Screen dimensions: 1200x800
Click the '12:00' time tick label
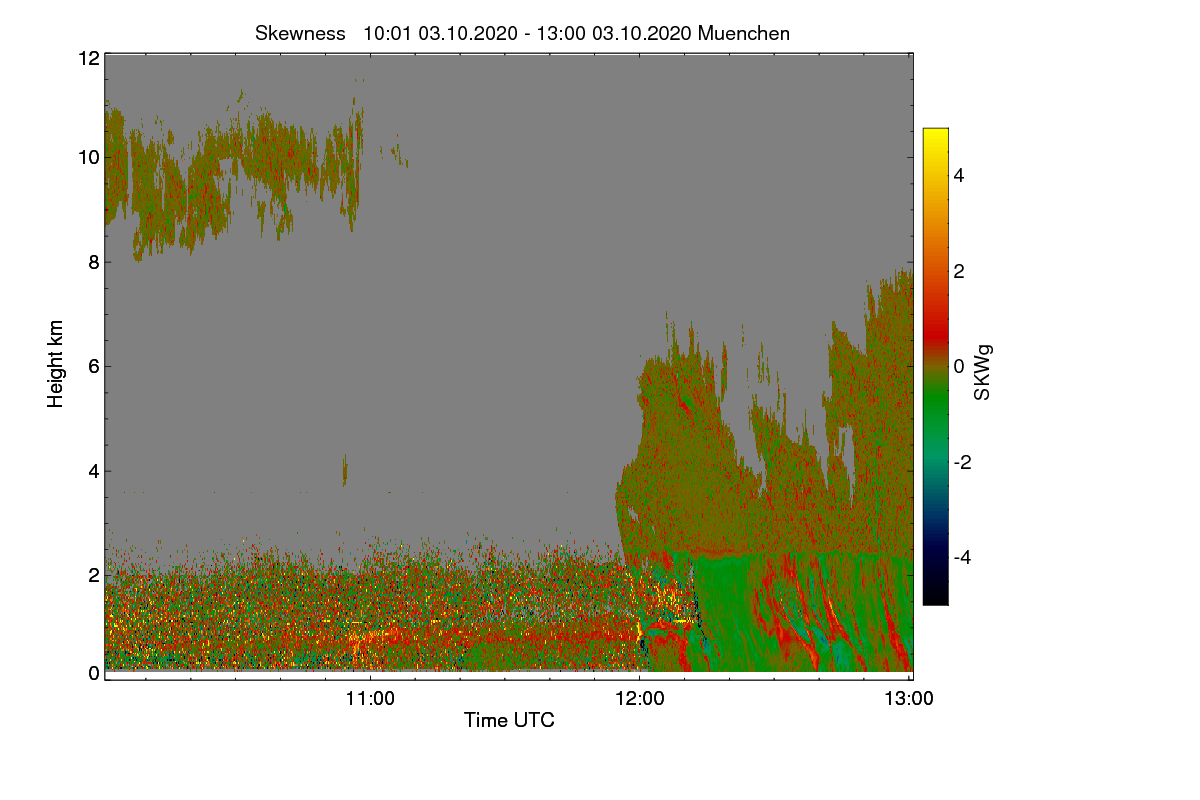pos(640,699)
